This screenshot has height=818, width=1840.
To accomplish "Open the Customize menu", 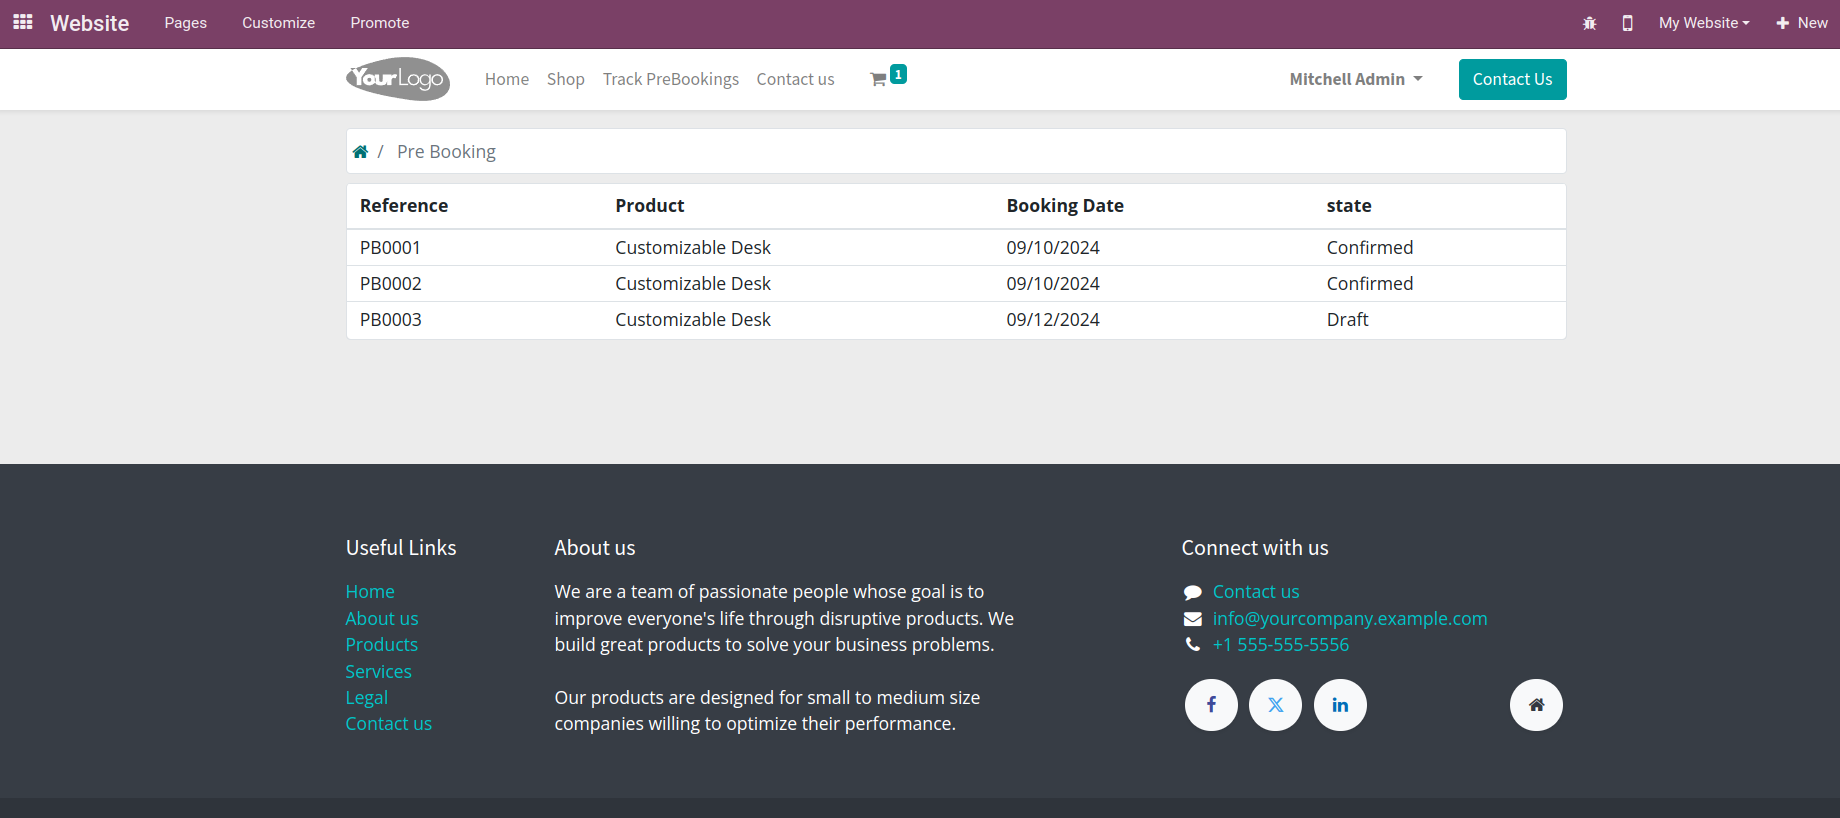I will pos(278,23).
